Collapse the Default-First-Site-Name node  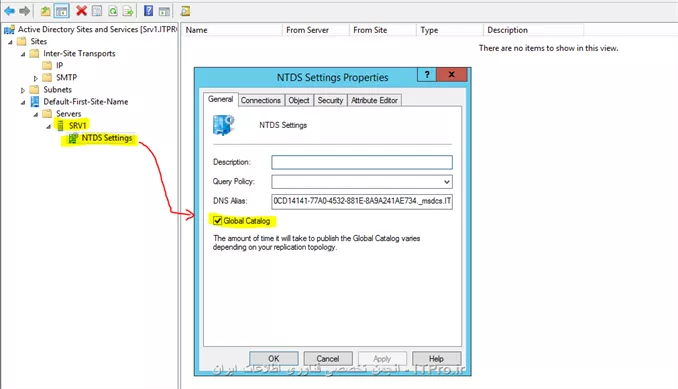tap(23, 102)
